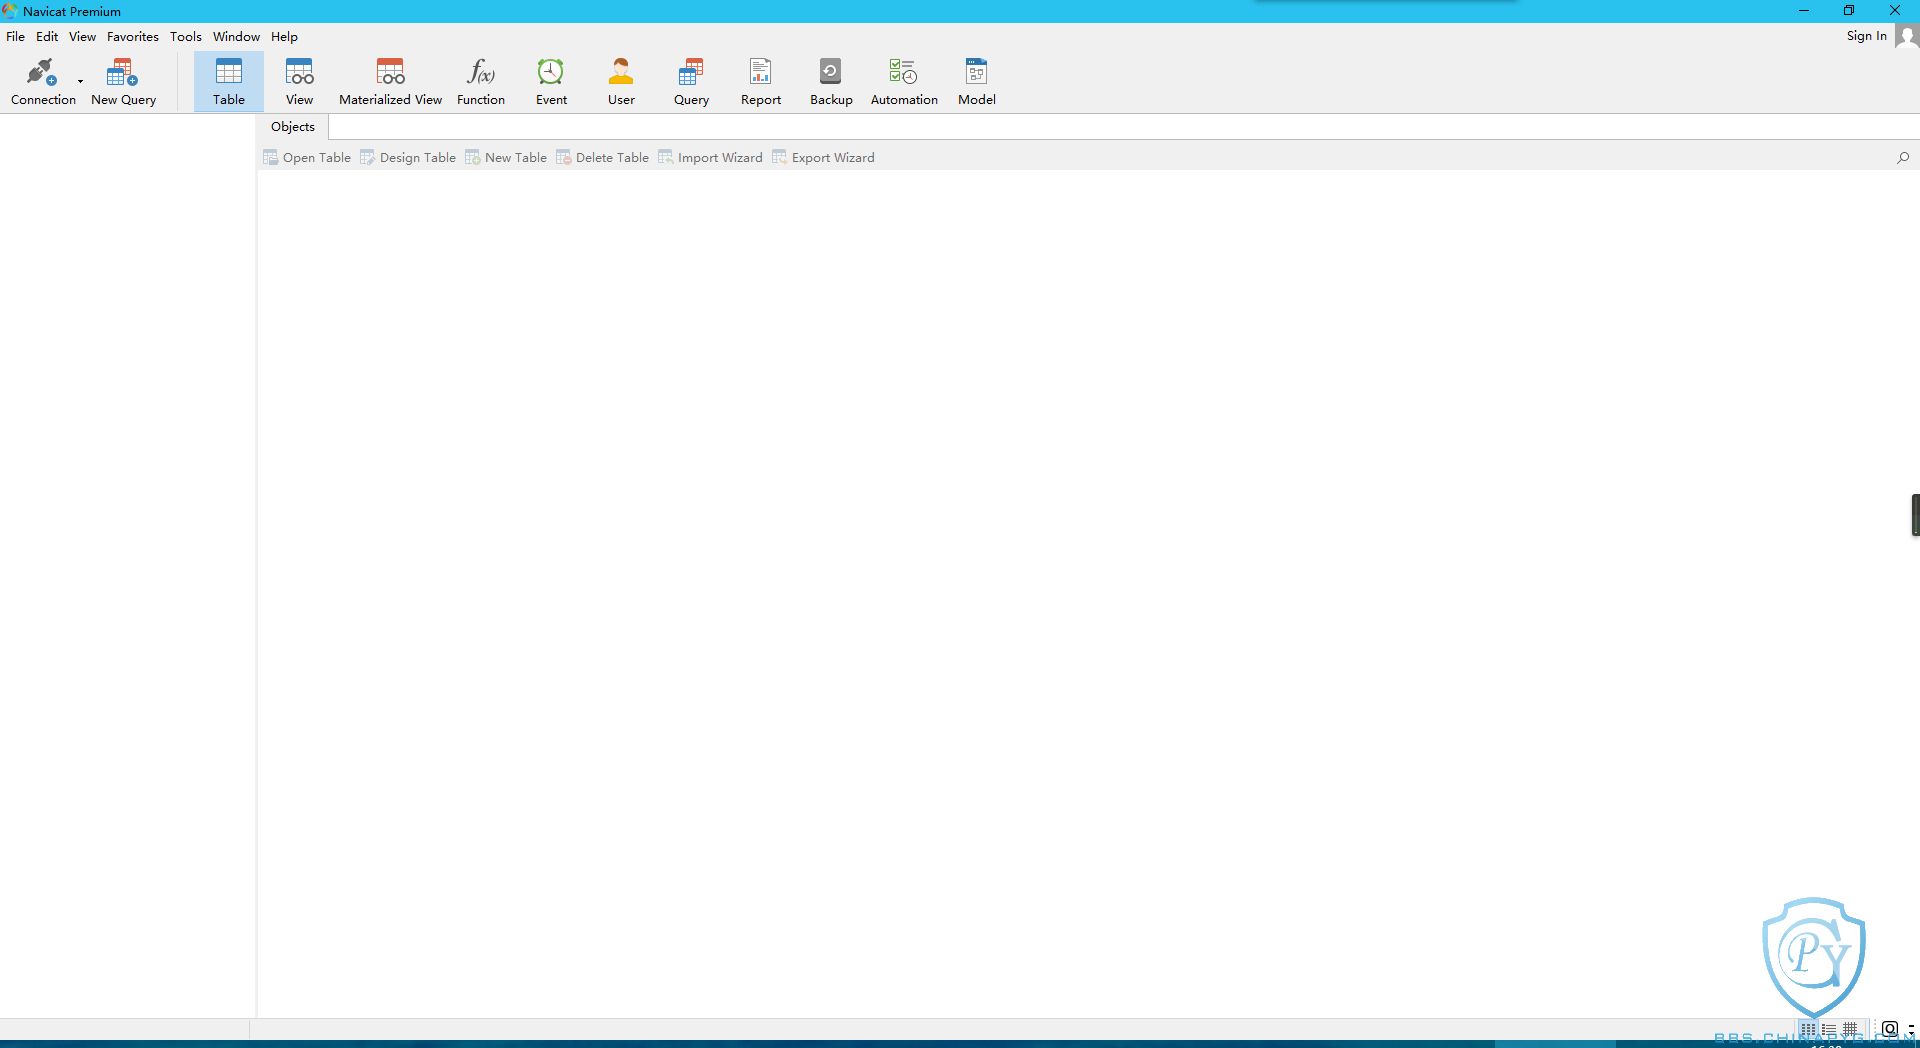1920x1048 pixels.
Task: Open the Window menu
Action: pyautogui.click(x=236, y=36)
